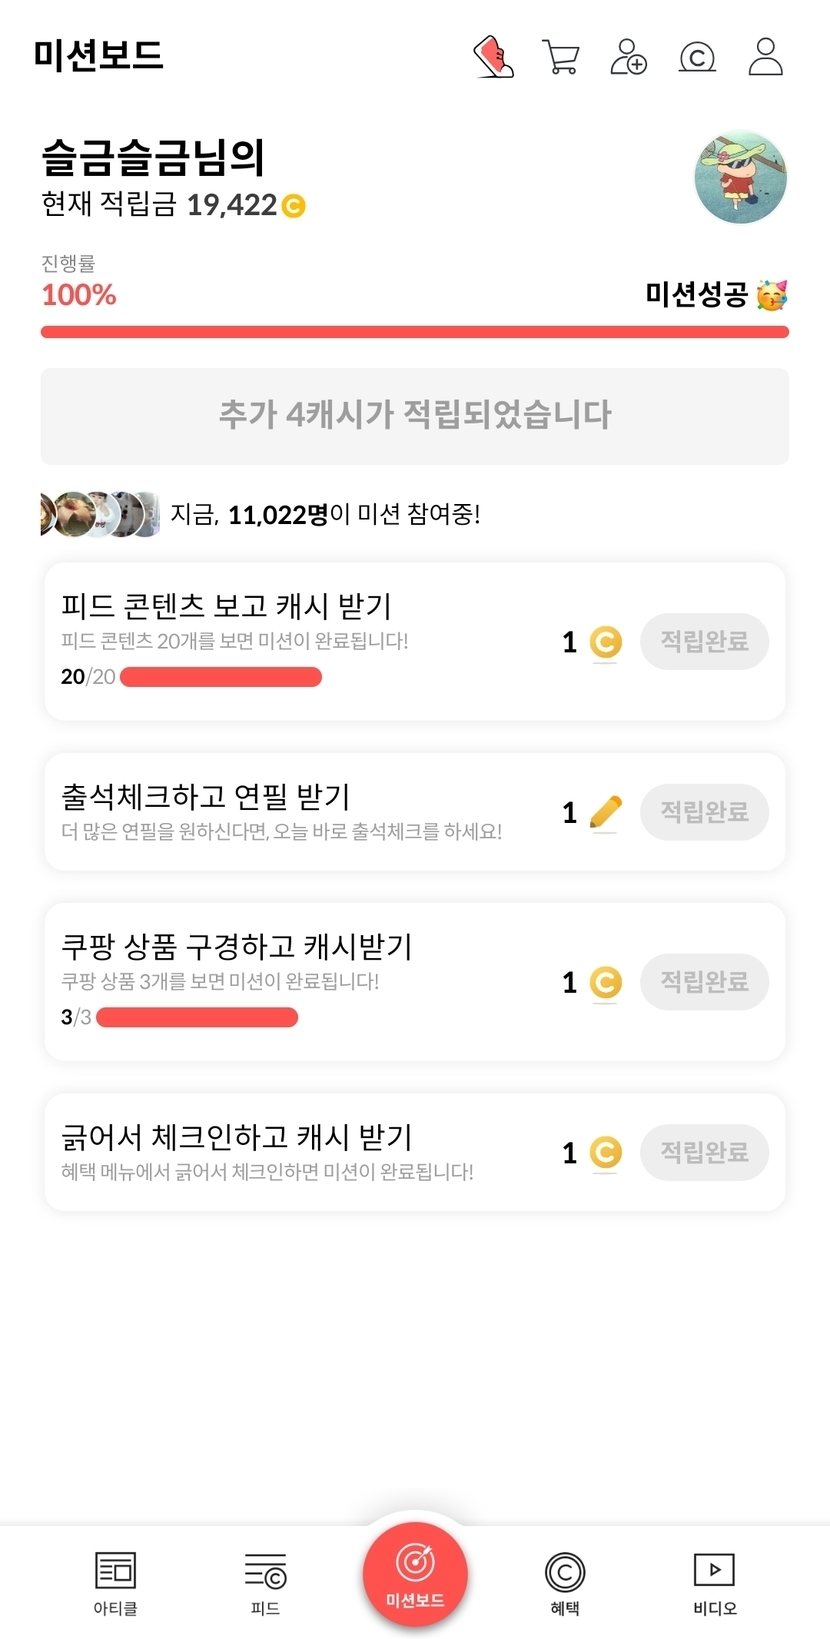
Task: Tap the gold coin beside current balance
Action: tap(293, 206)
